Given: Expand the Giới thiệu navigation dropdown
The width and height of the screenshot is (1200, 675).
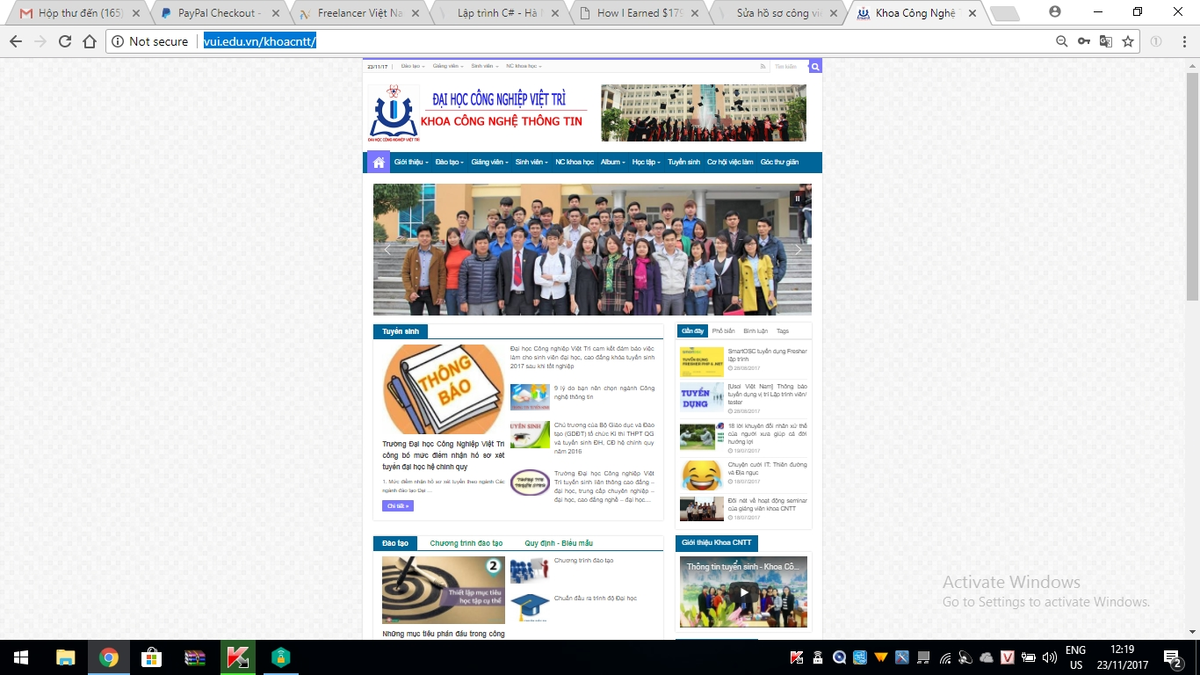Looking at the screenshot, I should tap(411, 162).
